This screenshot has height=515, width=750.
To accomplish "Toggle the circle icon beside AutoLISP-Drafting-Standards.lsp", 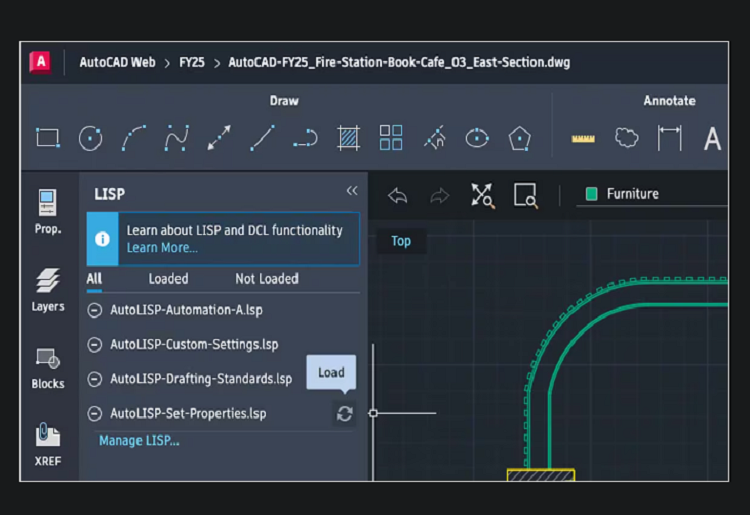I will point(95,379).
